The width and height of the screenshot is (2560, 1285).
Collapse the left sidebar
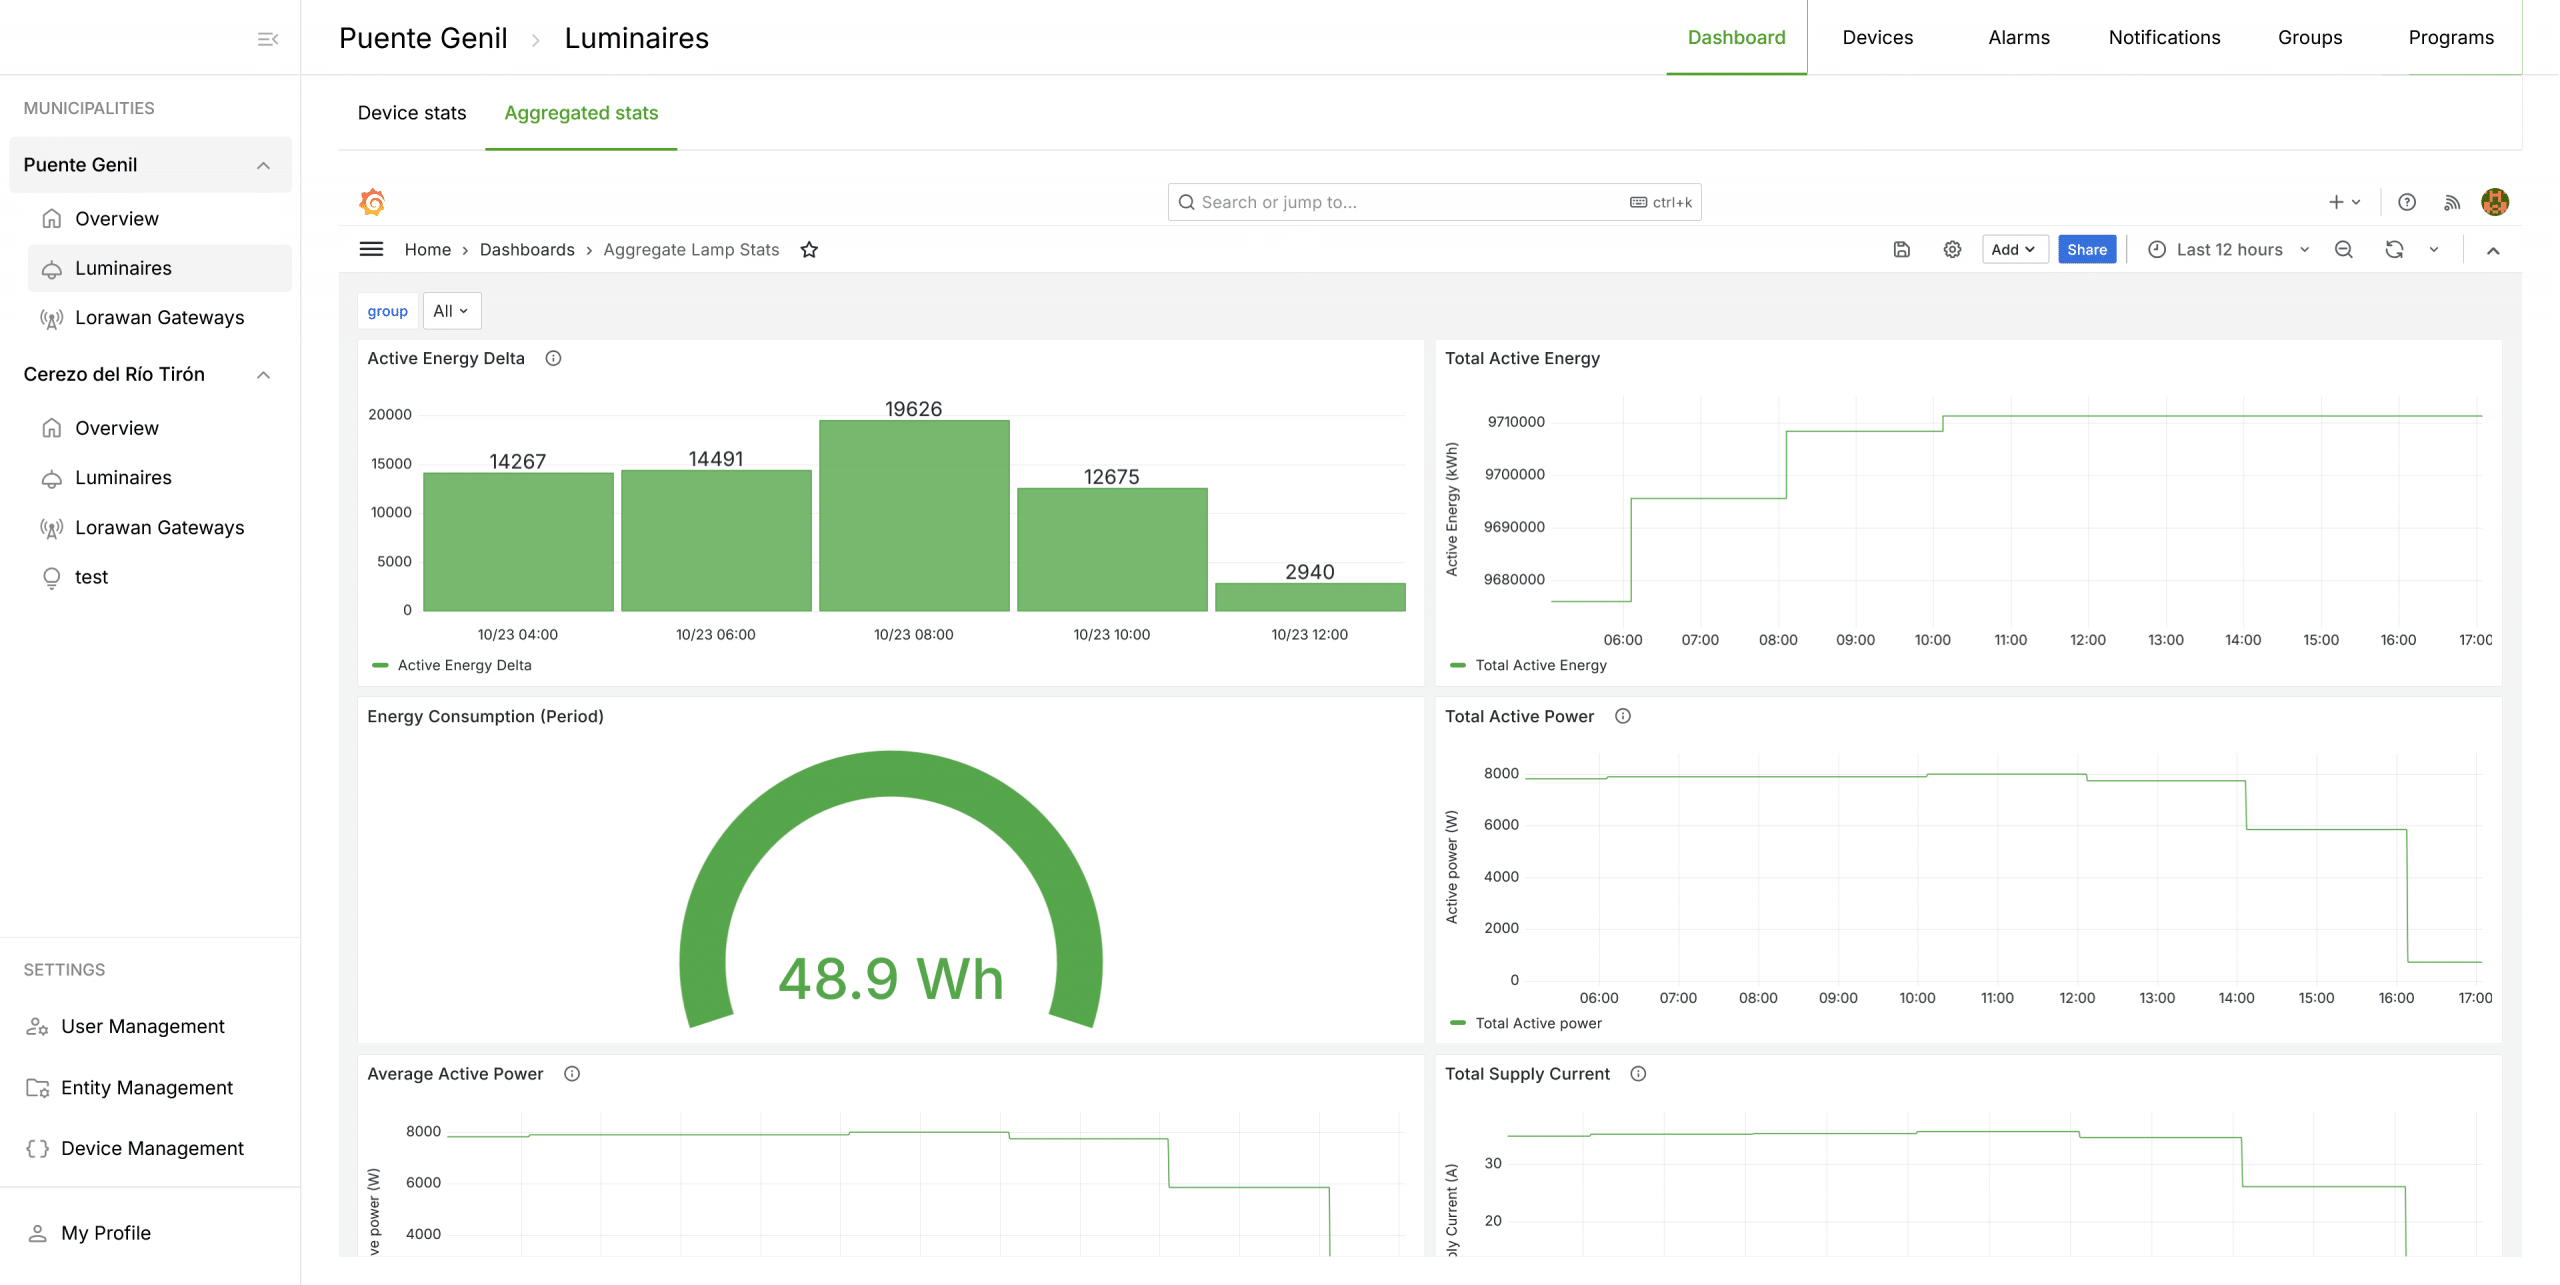(267, 39)
